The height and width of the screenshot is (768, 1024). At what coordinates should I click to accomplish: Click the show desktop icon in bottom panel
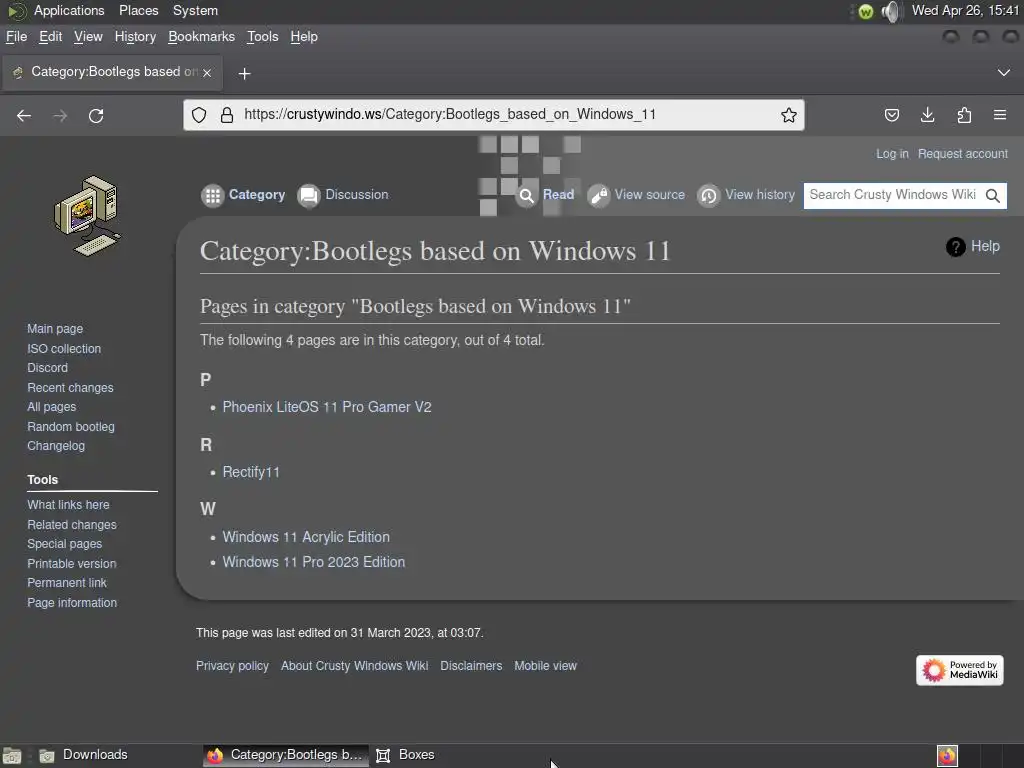12,756
